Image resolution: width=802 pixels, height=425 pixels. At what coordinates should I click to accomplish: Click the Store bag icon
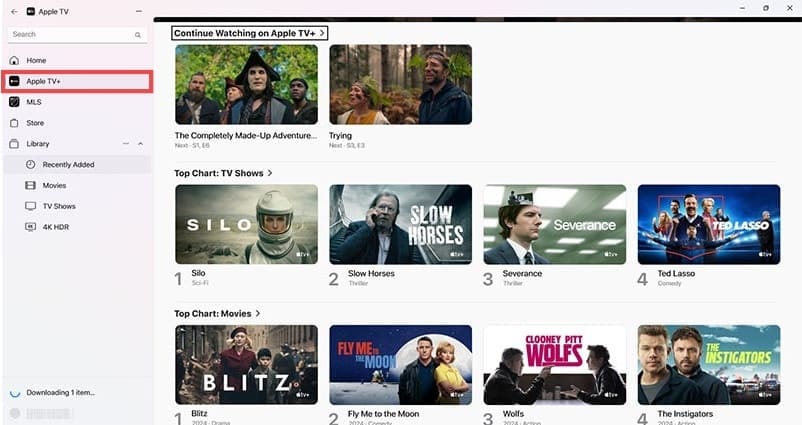(x=14, y=123)
